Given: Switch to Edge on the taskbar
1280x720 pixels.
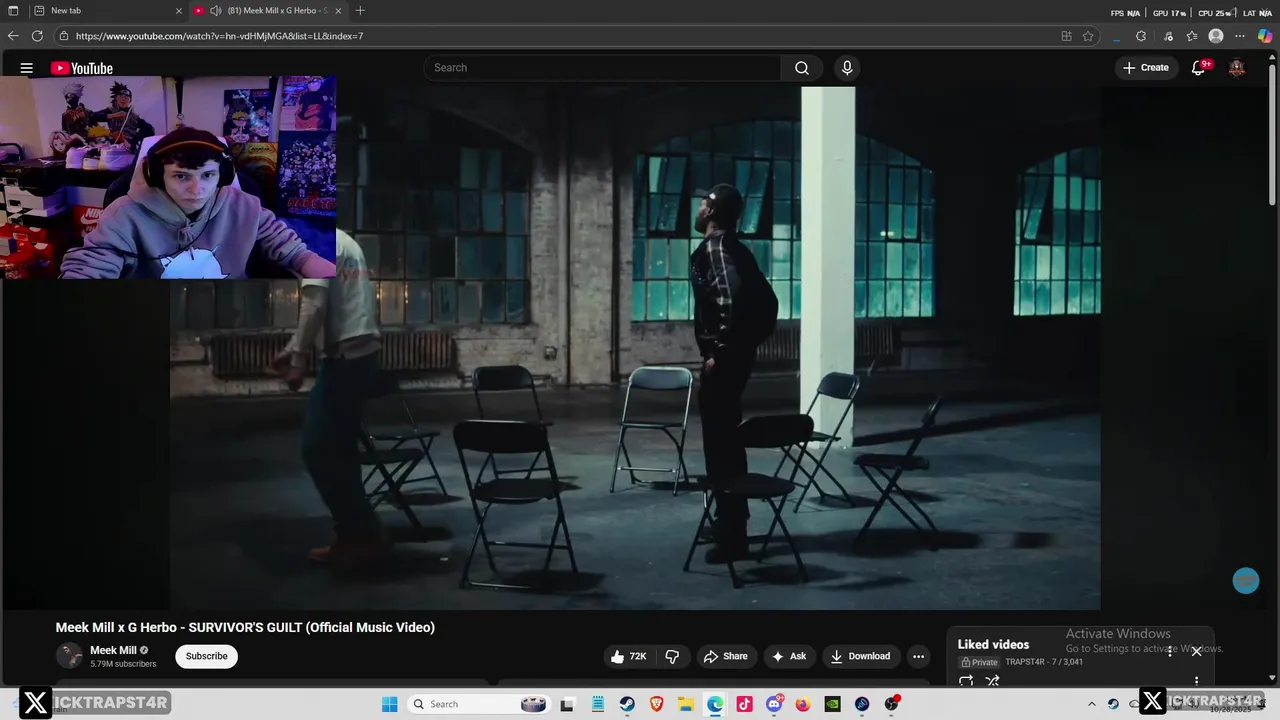Looking at the screenshot, I should coord(715,704).
